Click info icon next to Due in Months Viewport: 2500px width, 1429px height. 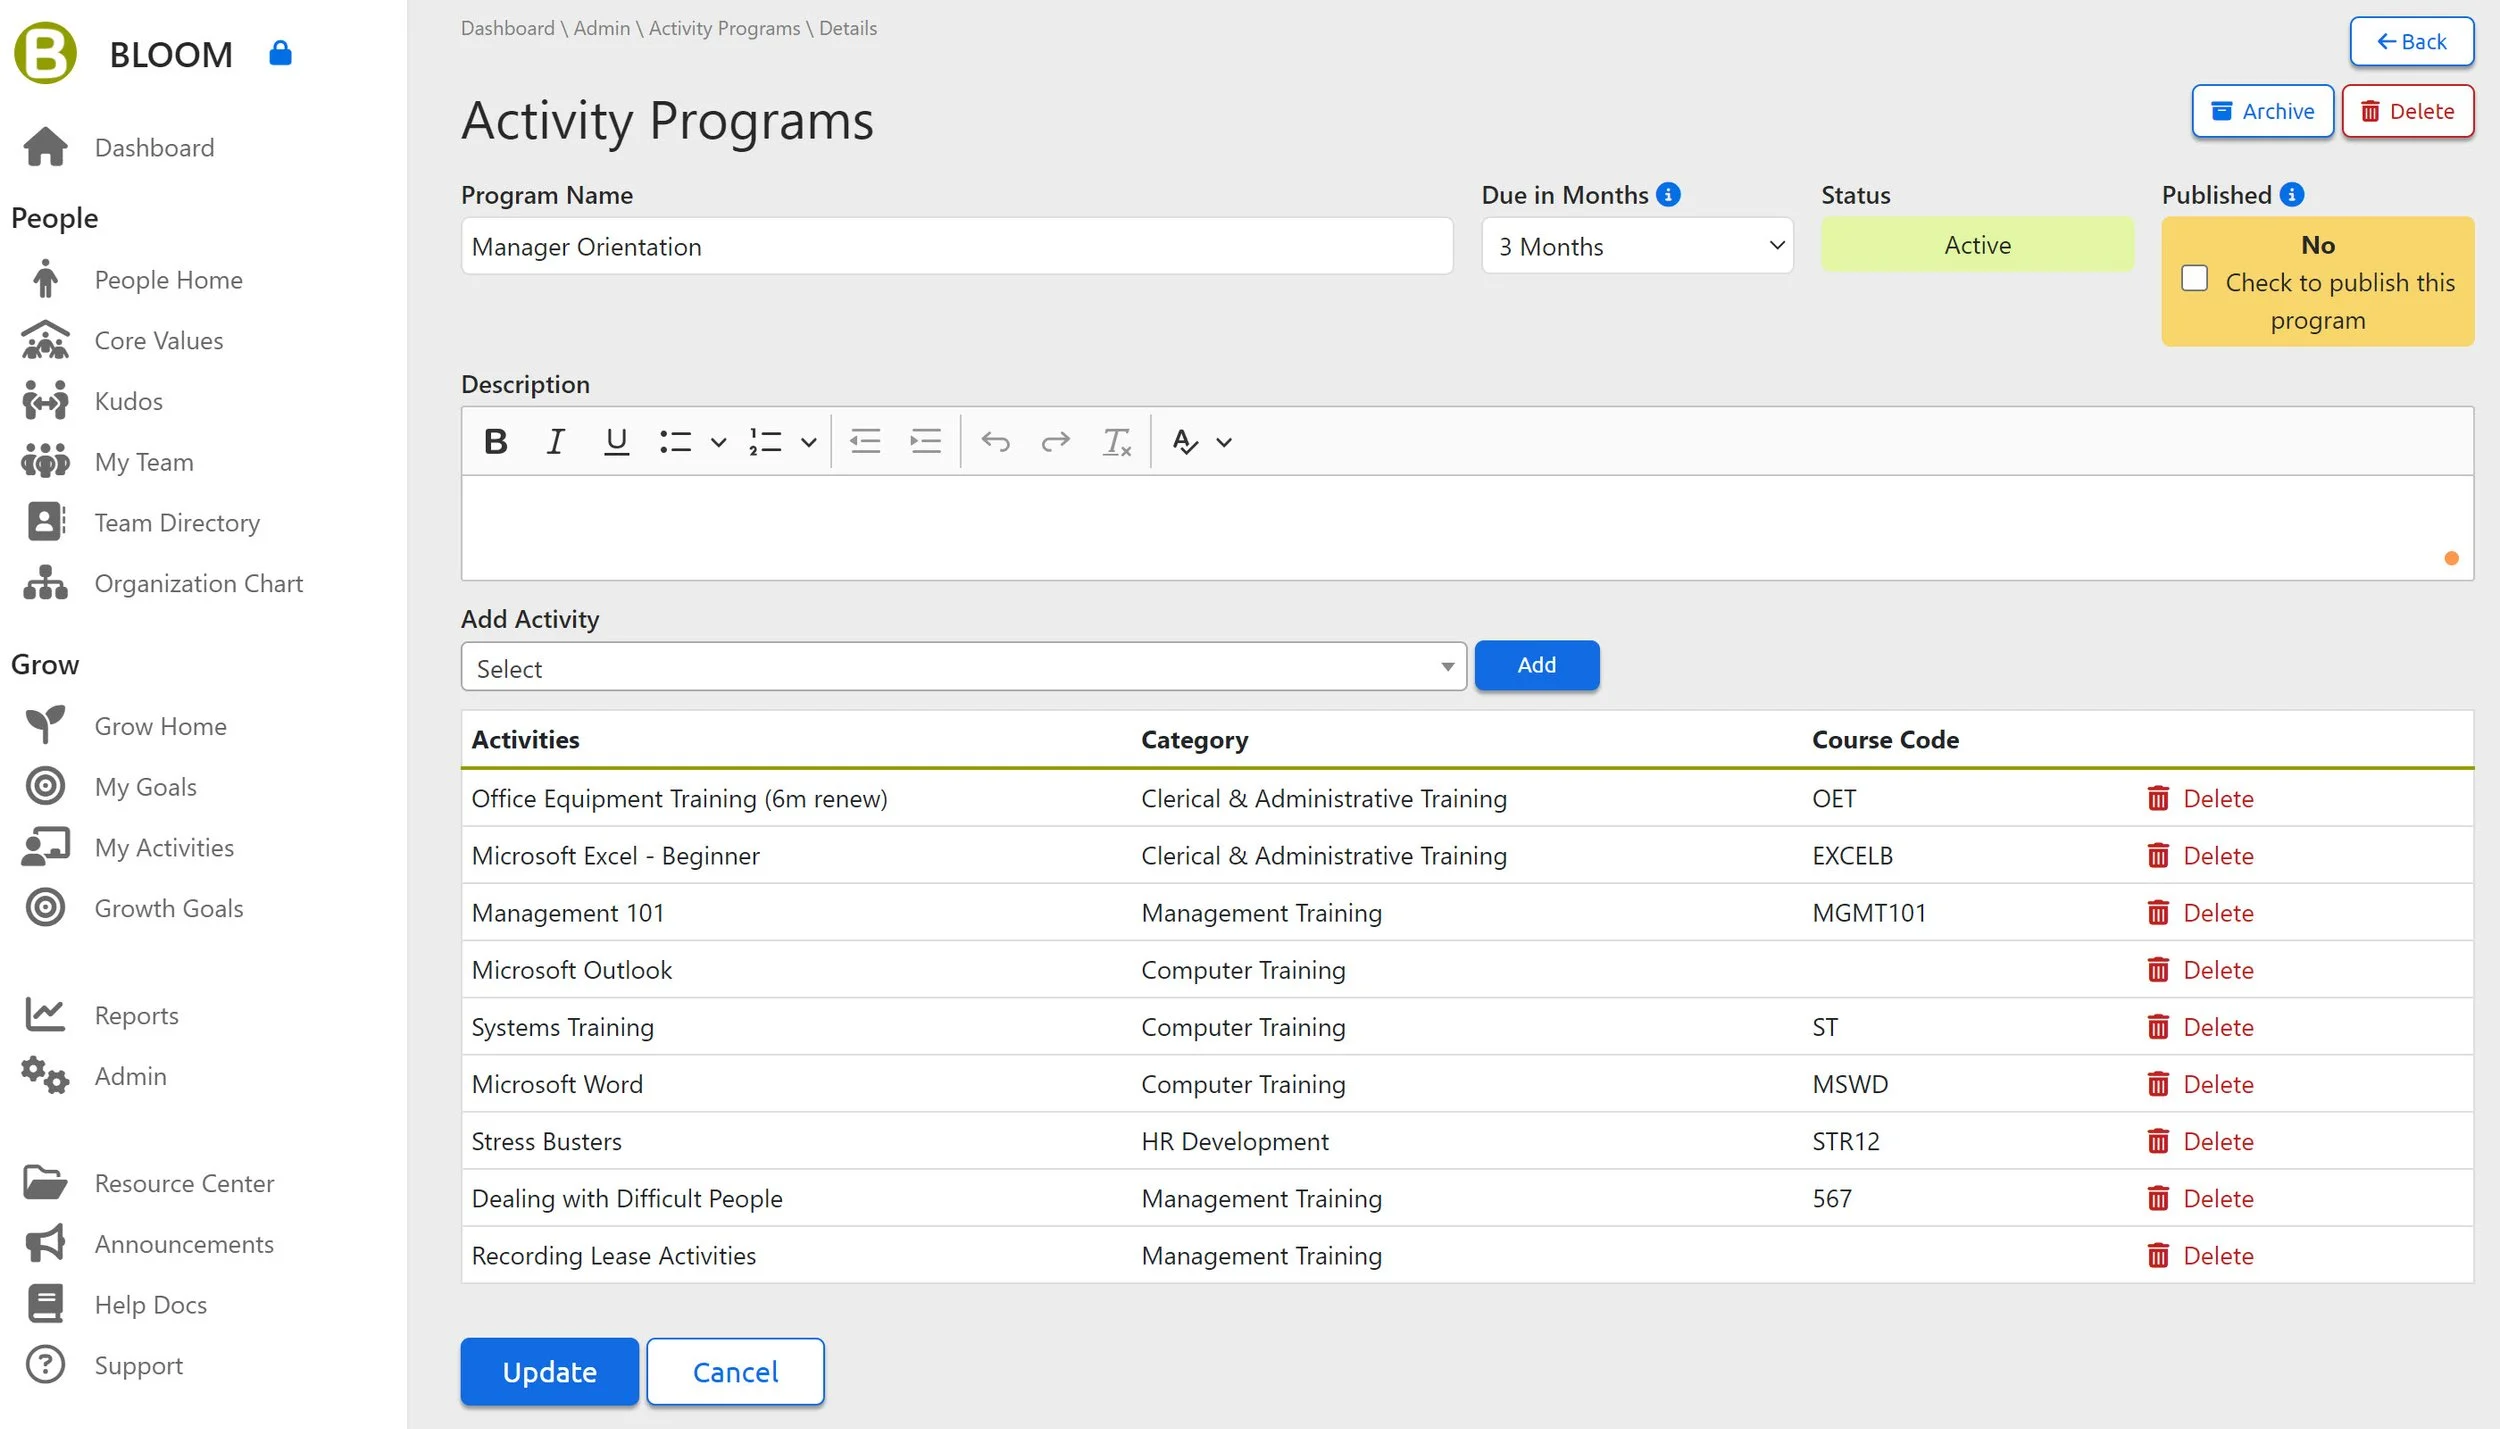pos(1668,194)
